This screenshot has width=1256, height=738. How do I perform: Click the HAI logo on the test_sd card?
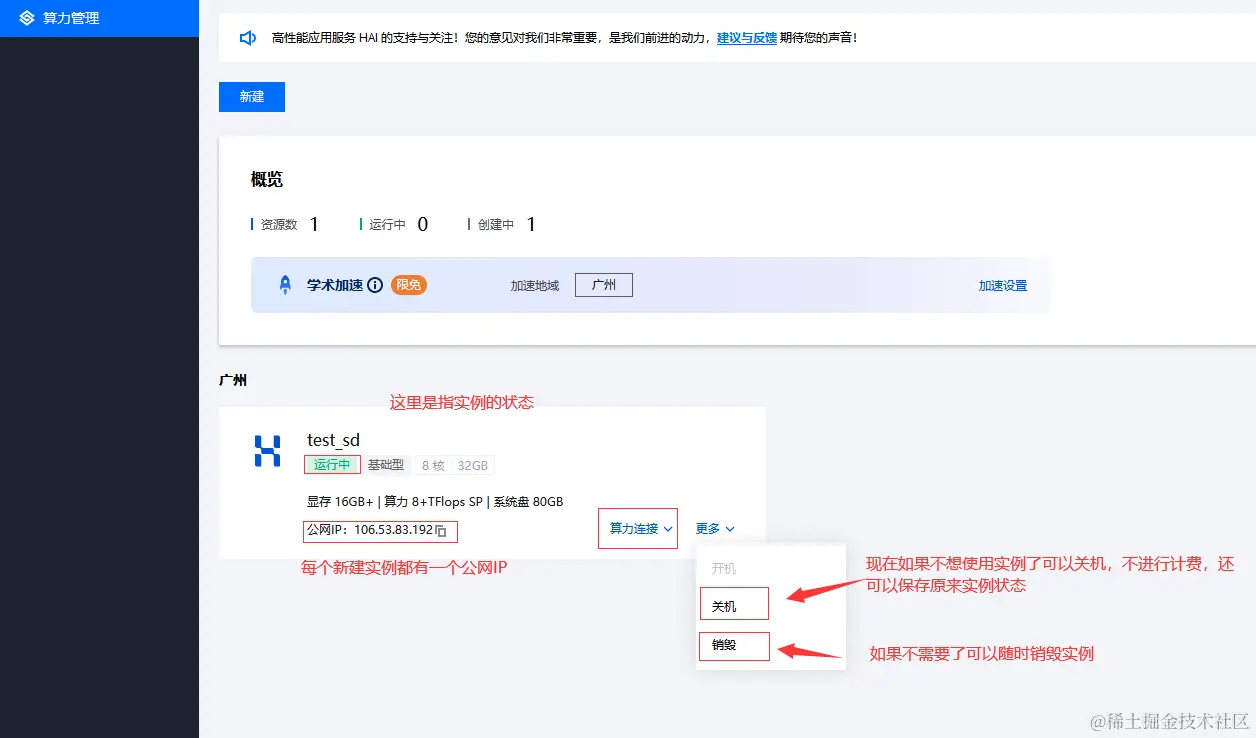[x=266, y=452]
